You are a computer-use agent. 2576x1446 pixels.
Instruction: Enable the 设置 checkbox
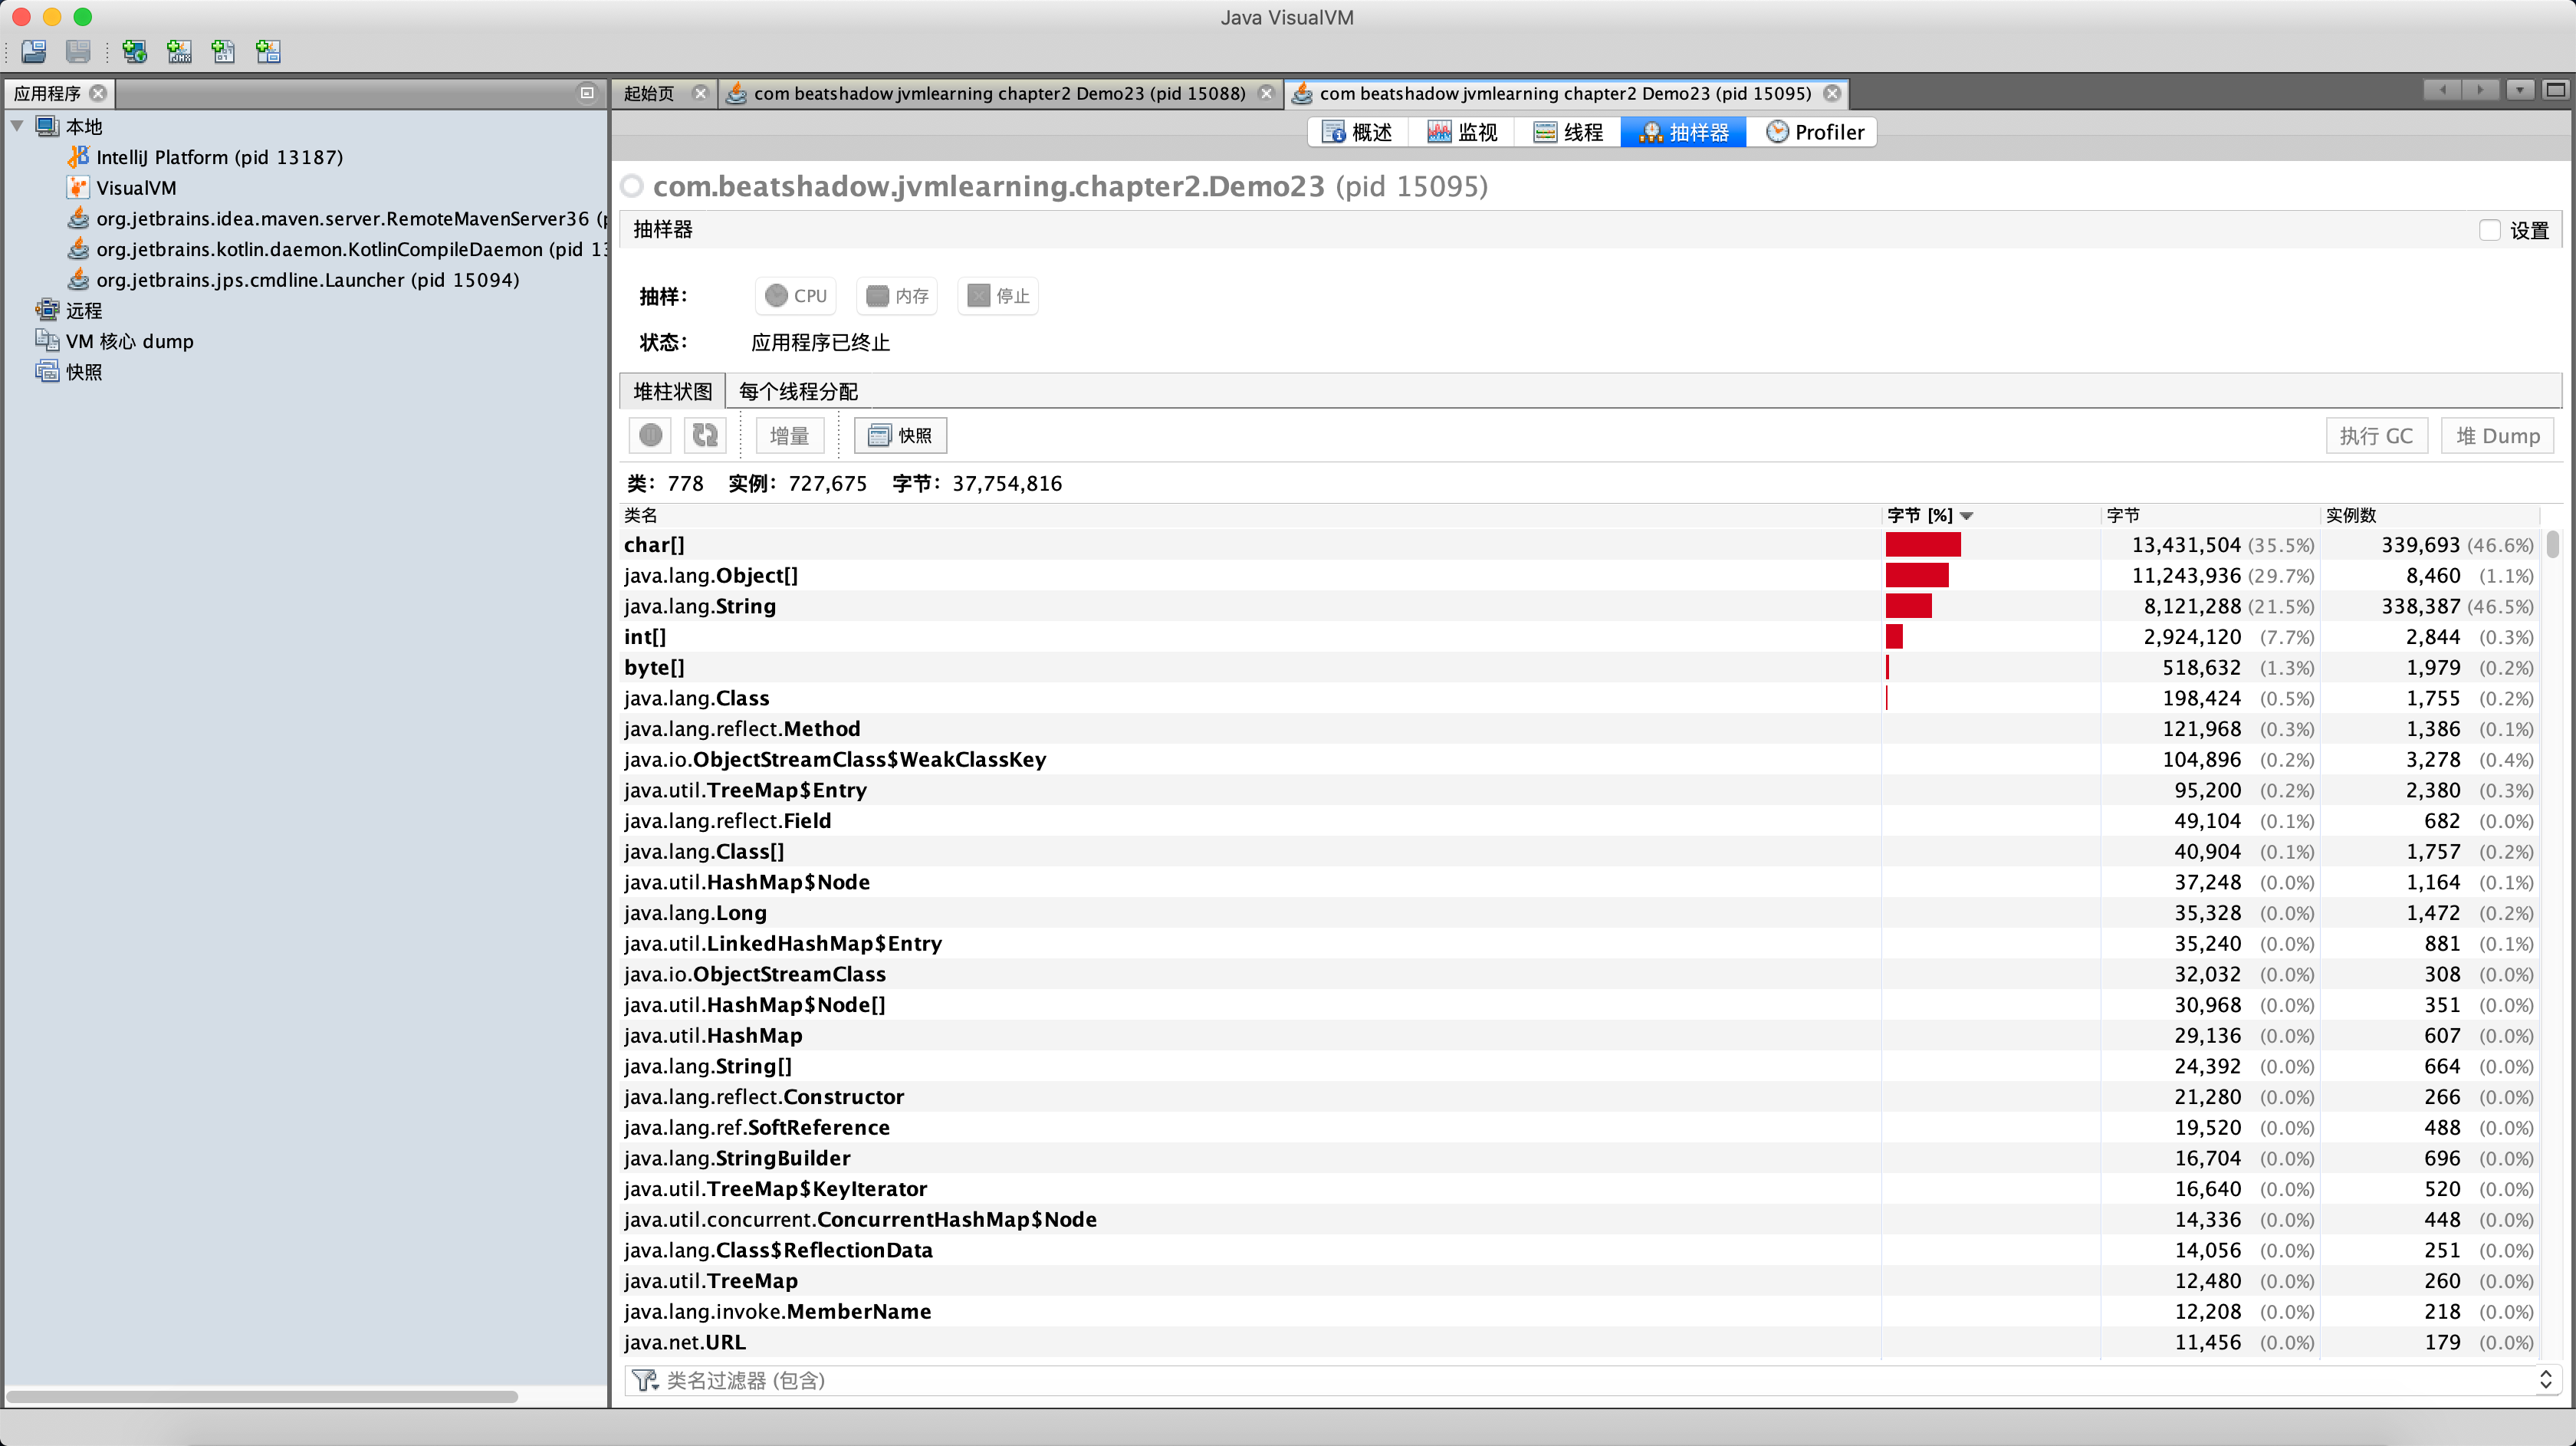tap(2490, 230)
